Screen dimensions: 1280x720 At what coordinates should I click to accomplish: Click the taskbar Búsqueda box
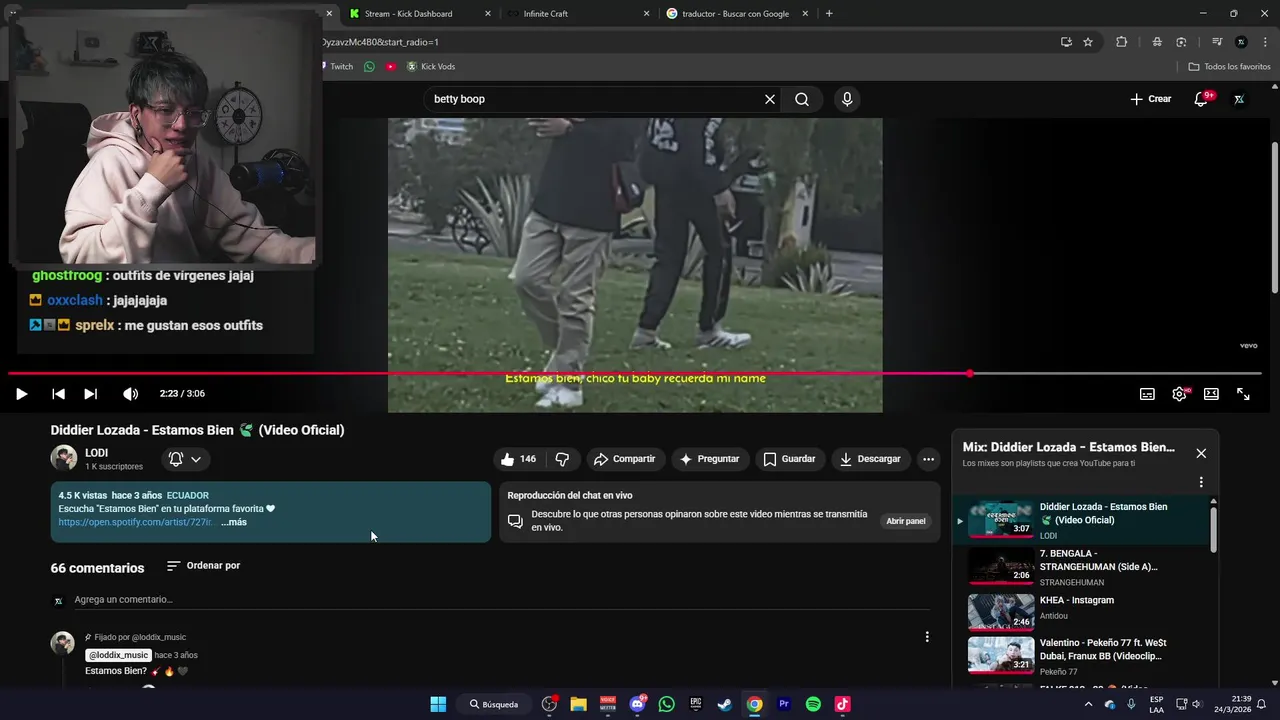[494, 704]
